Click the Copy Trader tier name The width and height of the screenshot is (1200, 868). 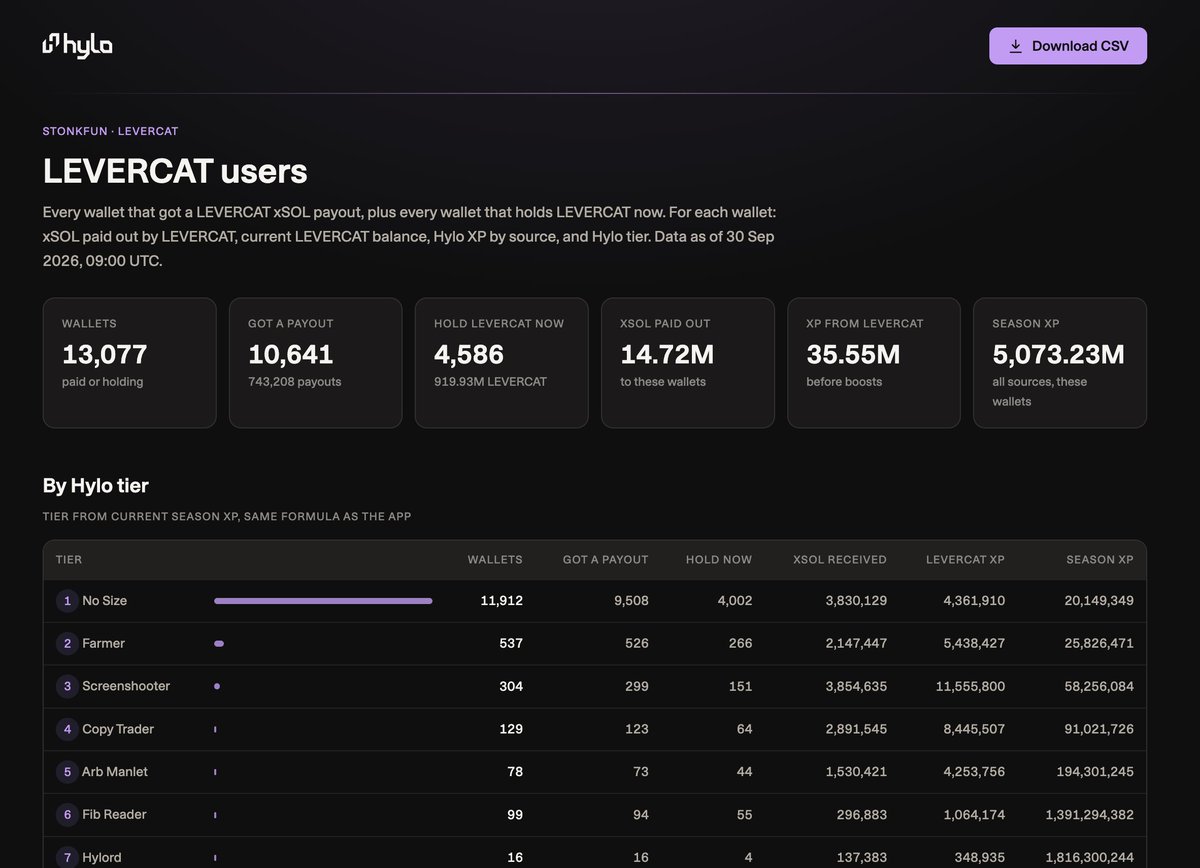[x=118, y=729]
